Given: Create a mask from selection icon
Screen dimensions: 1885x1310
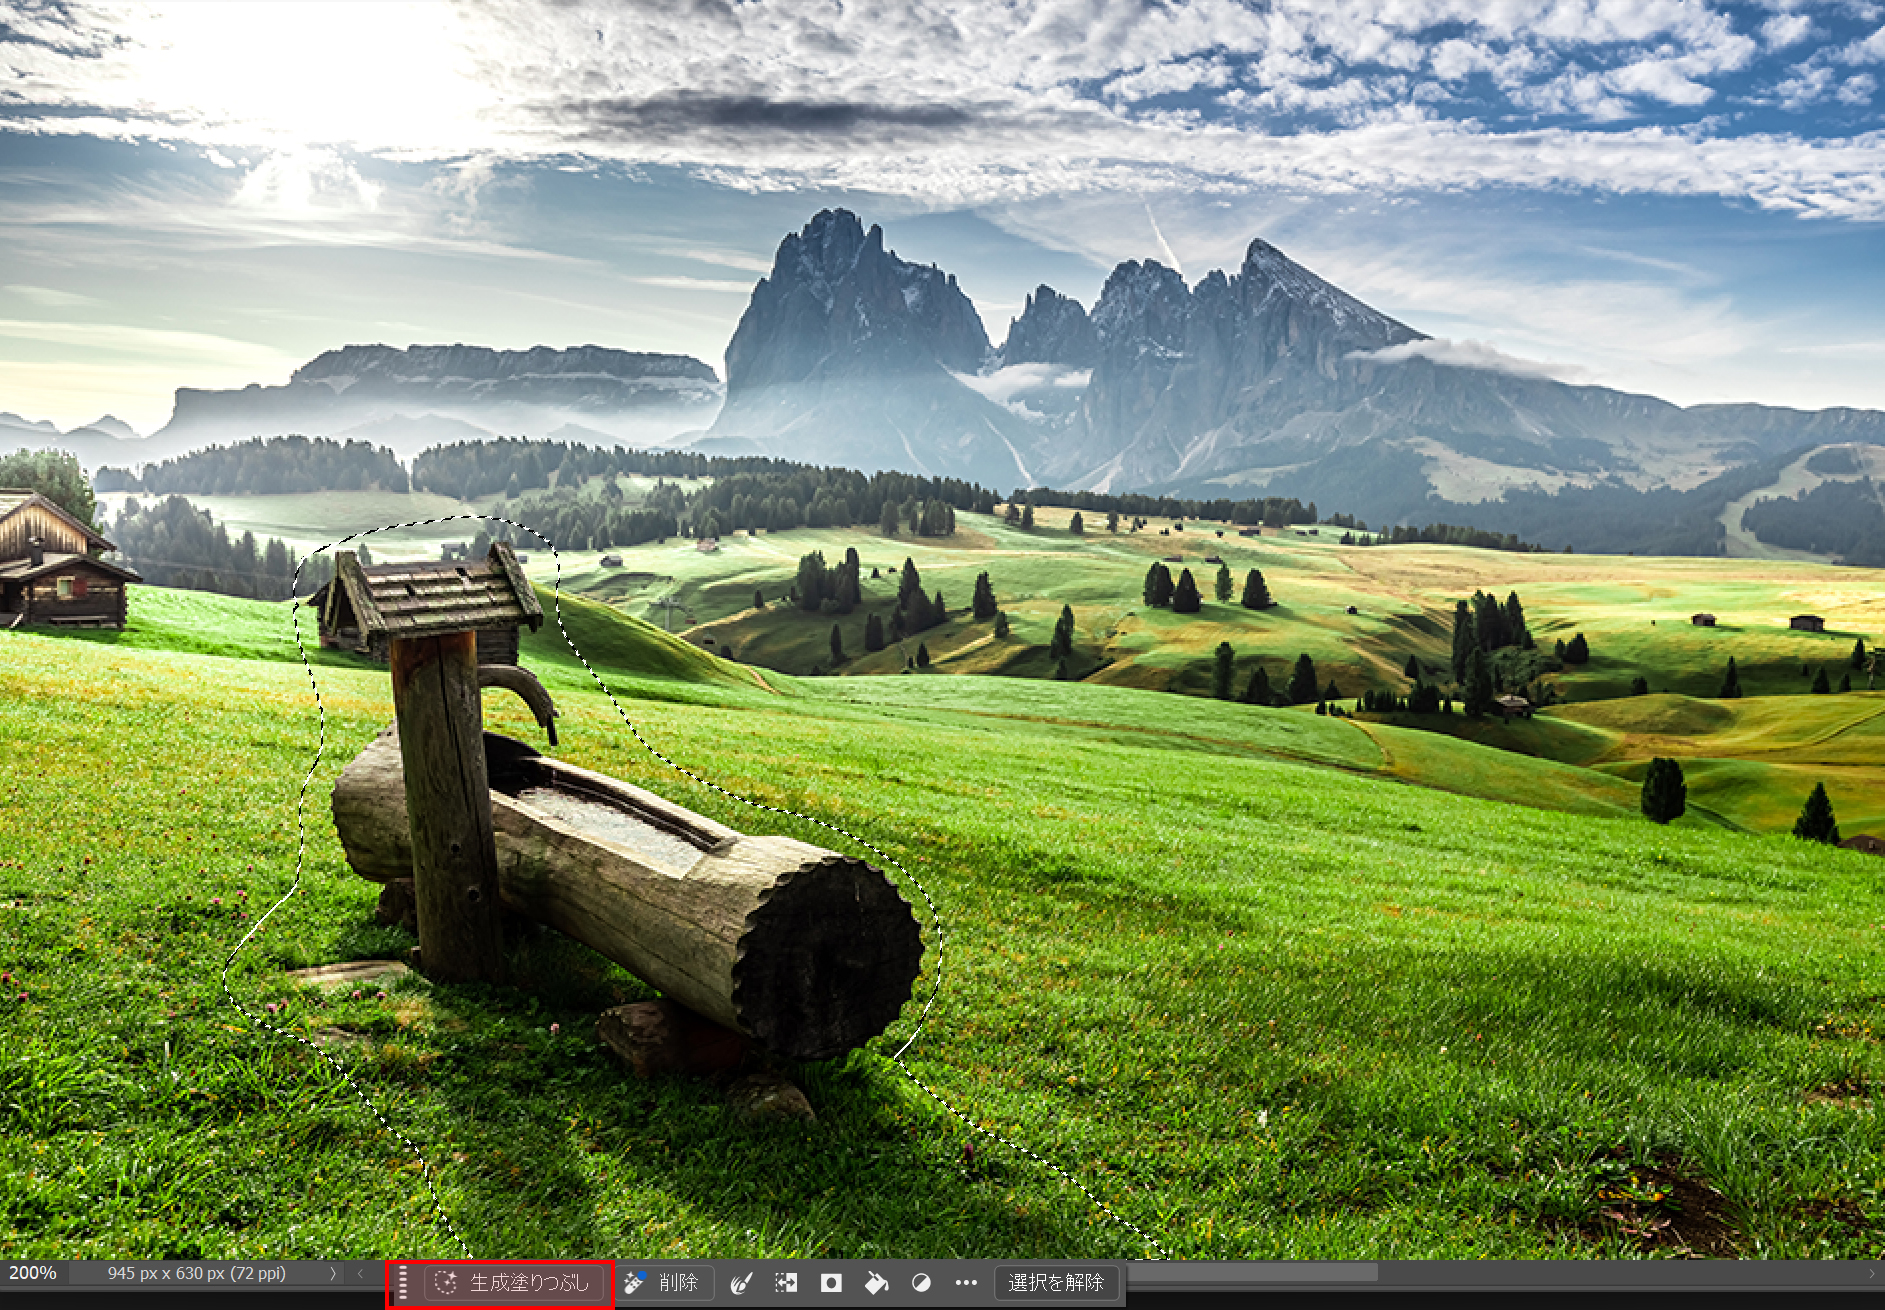Looking at the screenshot, I should tap(831, 1283).
